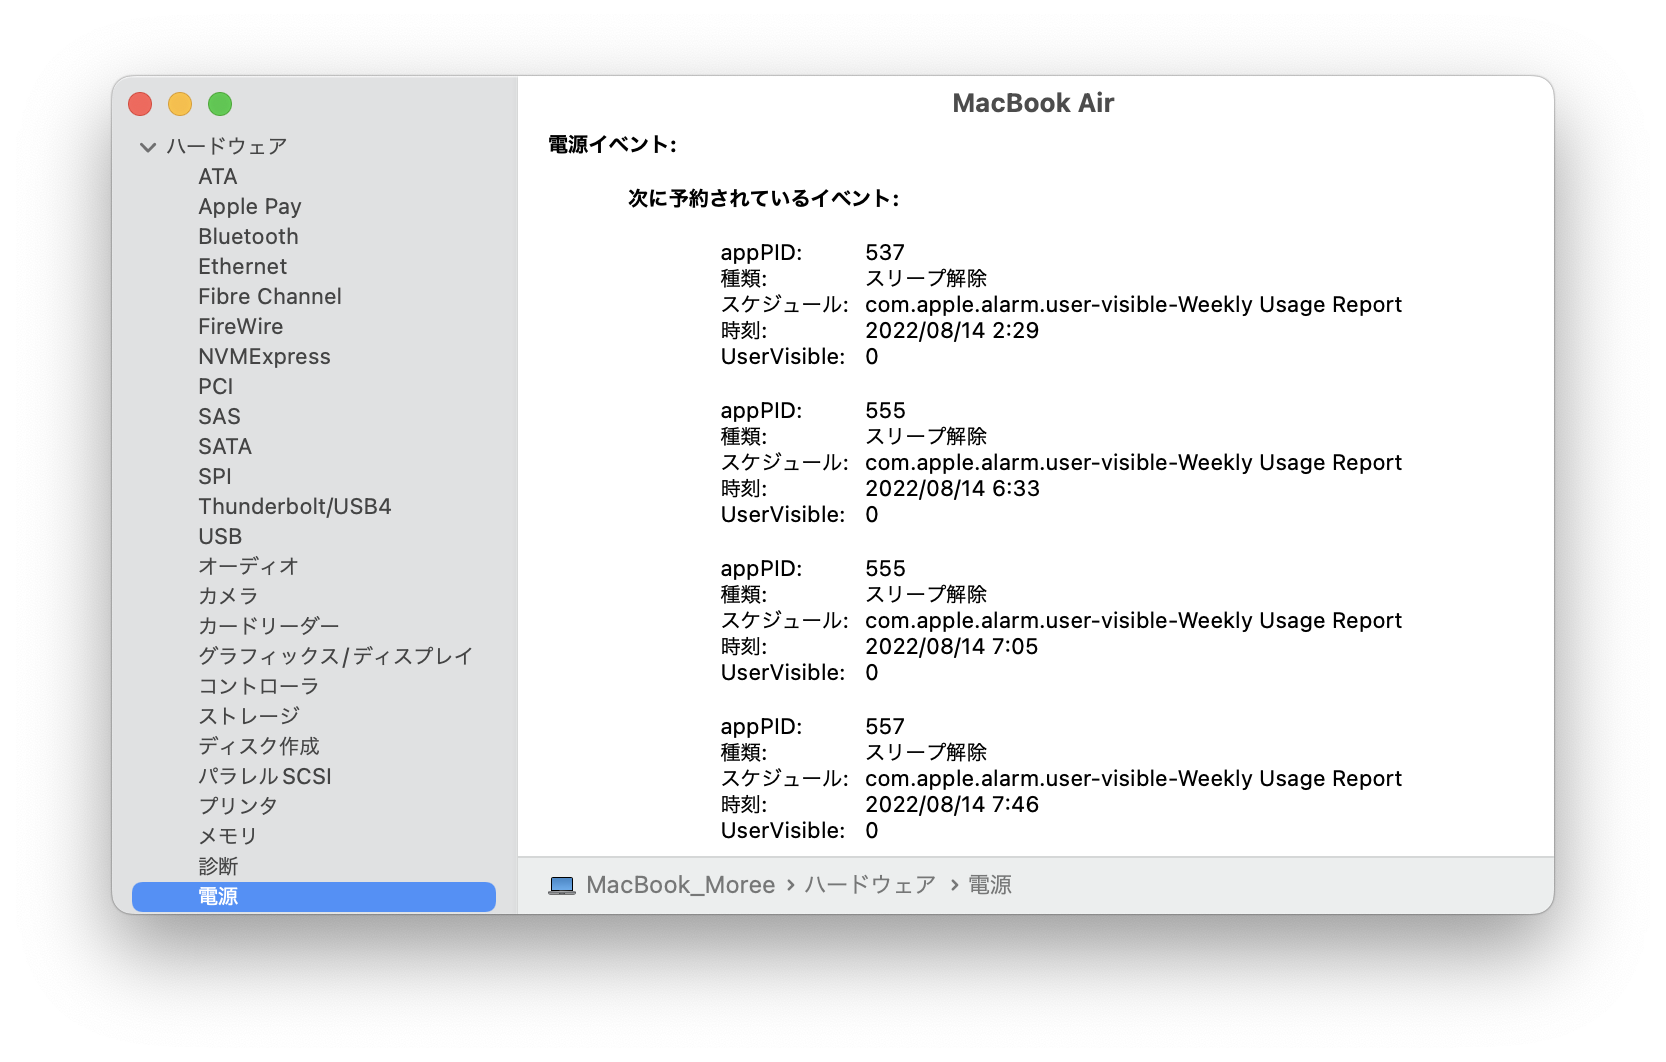Select FireWire in sidebar

(x=240, y=327)
